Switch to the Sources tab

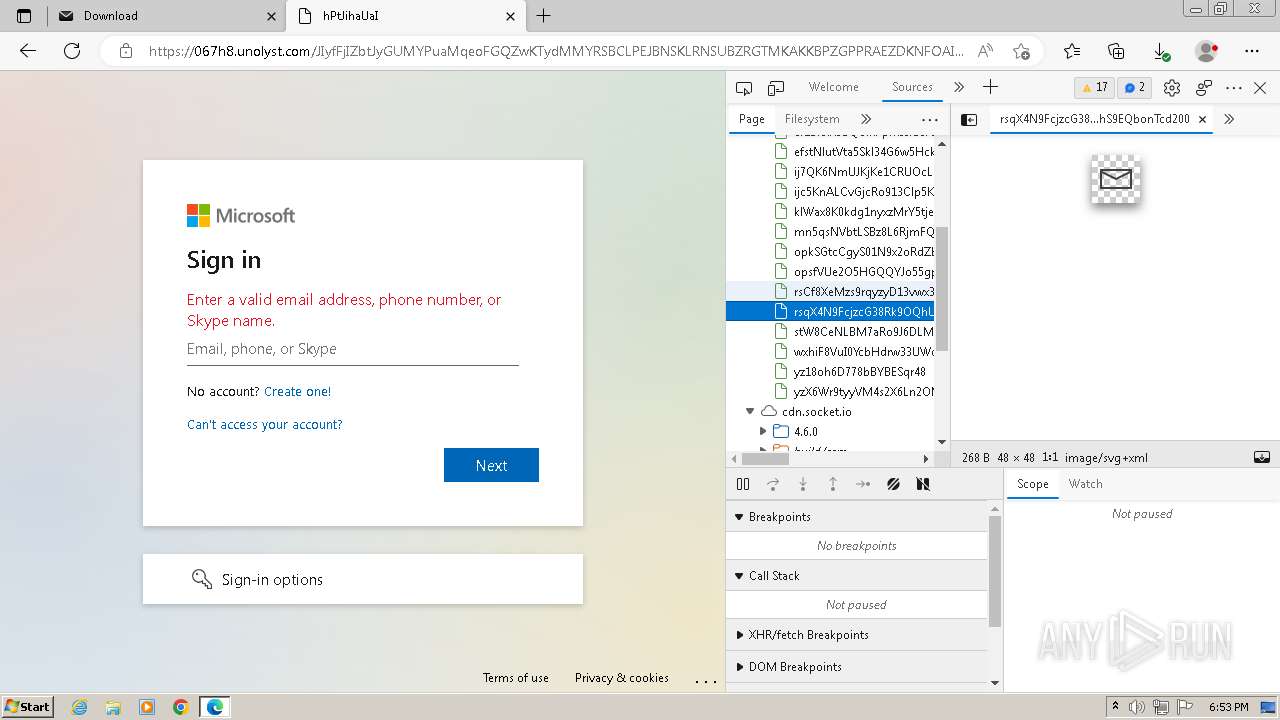(912, 87)
